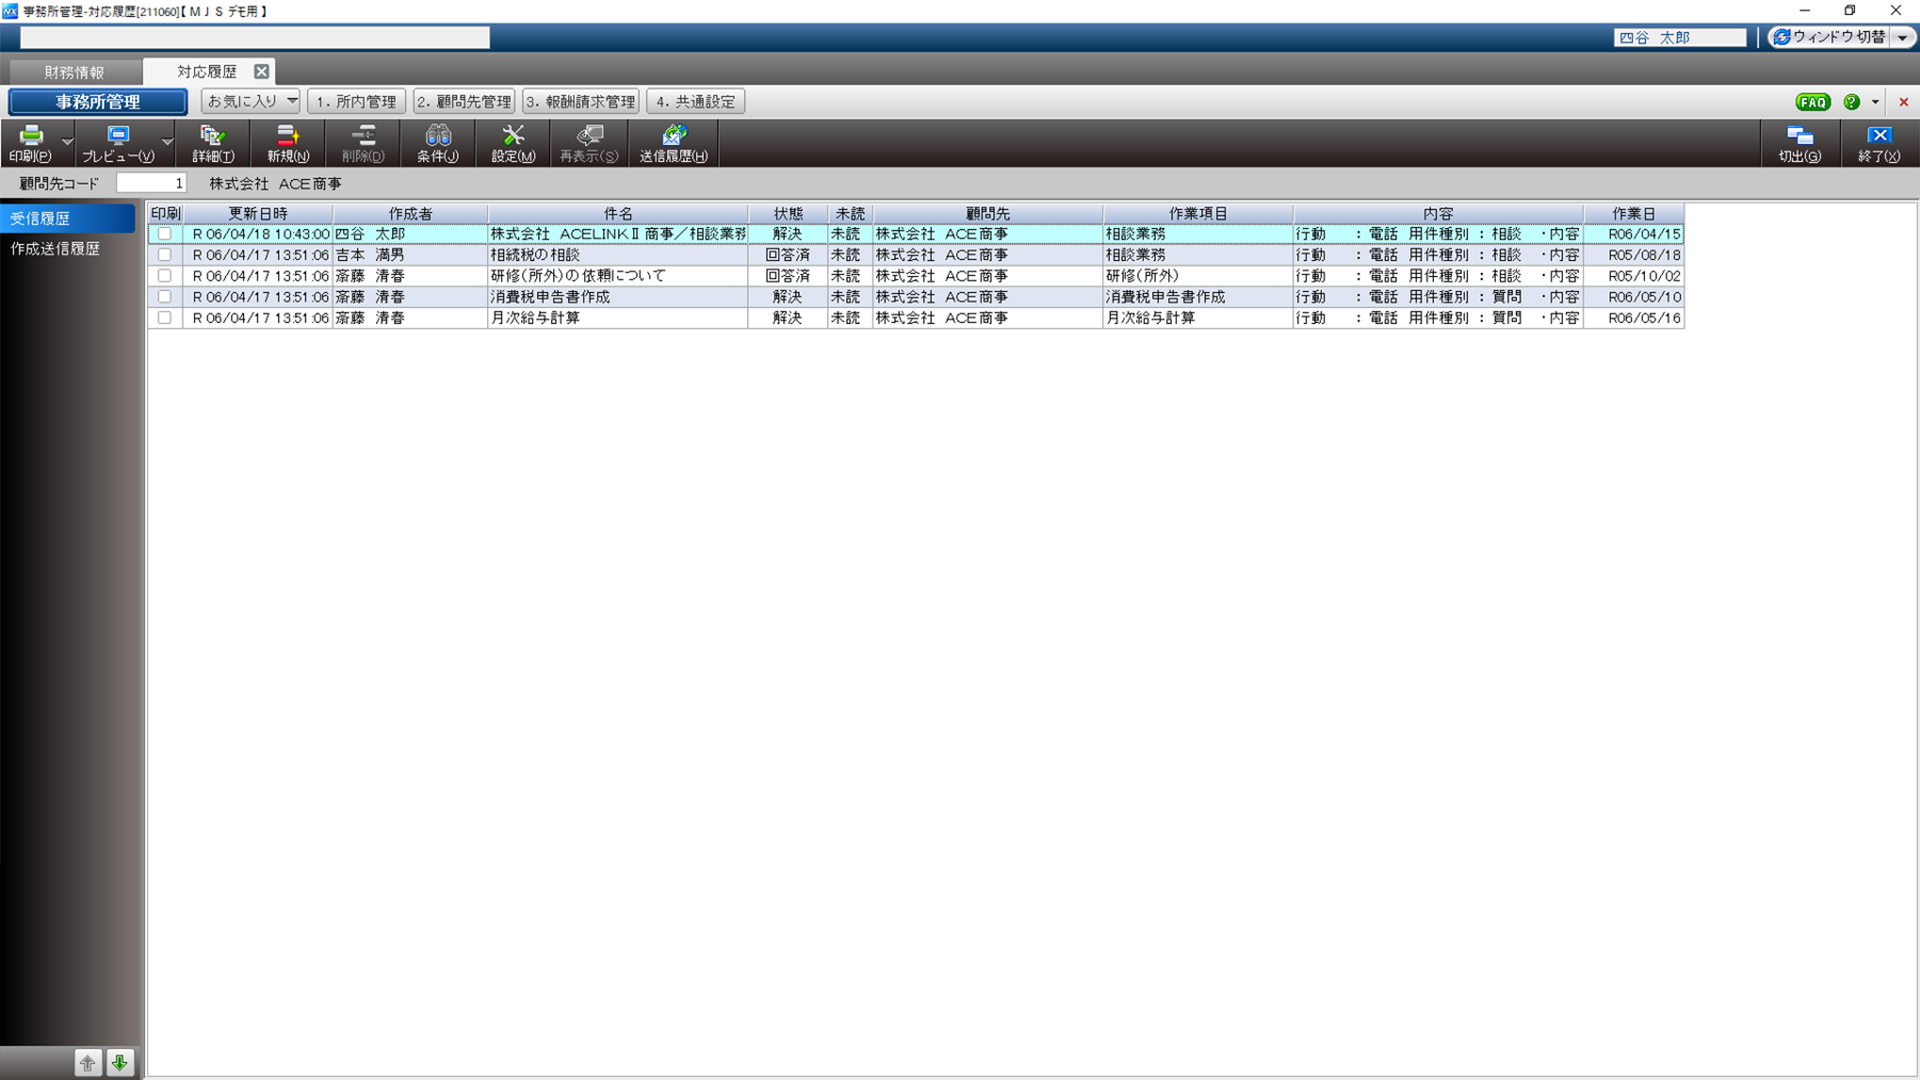Check the print box for 消費税申告書作成 row
Image resolution: width=1920 pixels, height=1080 pixels.
(x=165, y=297)
